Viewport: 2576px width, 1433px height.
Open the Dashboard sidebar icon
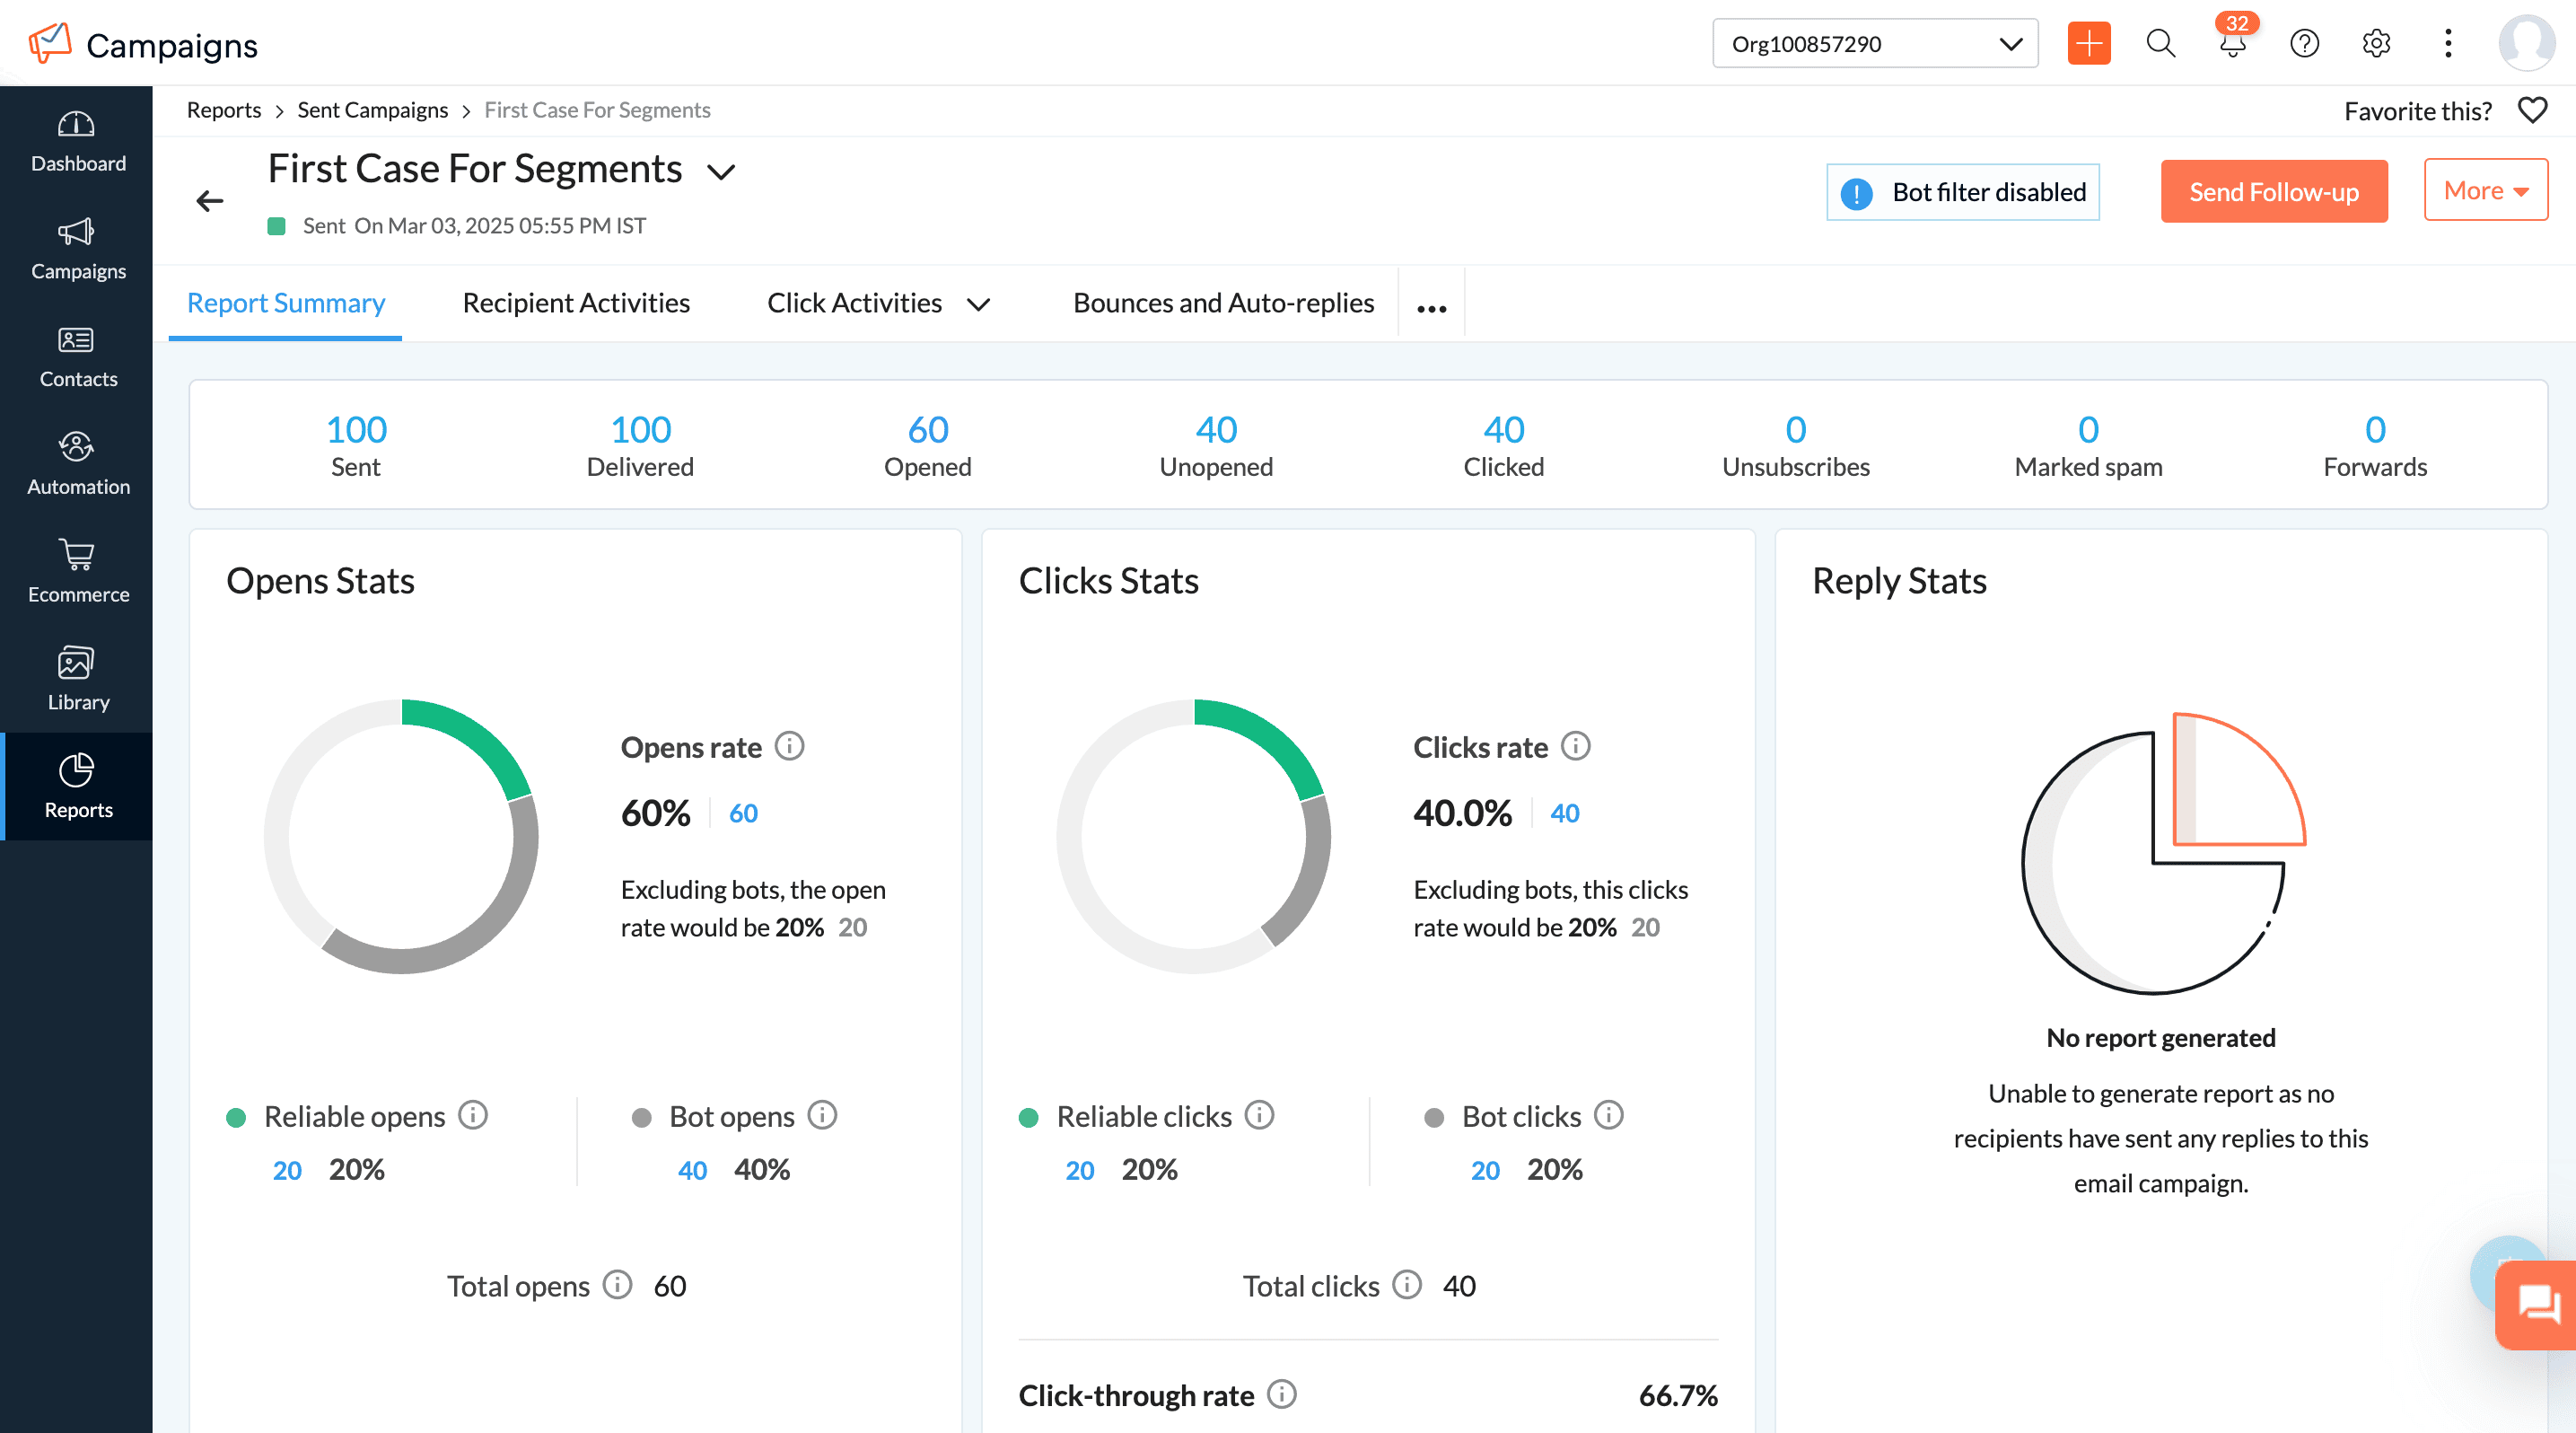[x=77, y=141]
